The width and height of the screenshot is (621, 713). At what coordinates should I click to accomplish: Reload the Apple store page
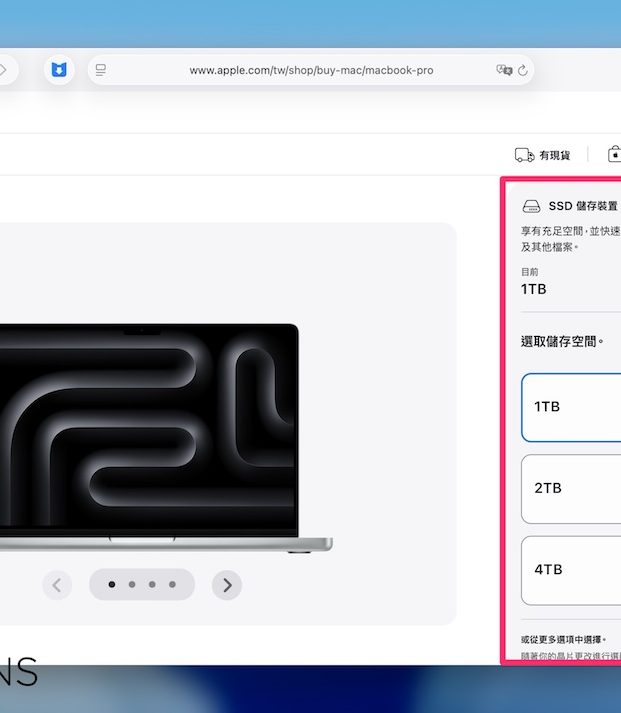[x=522, y=71]
